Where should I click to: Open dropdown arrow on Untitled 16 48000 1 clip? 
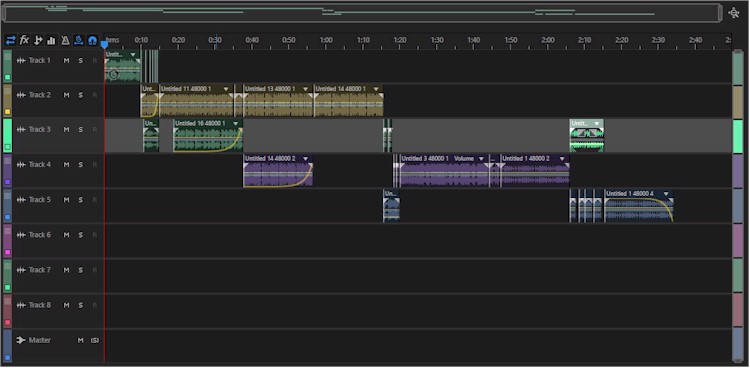pos(235,123)
